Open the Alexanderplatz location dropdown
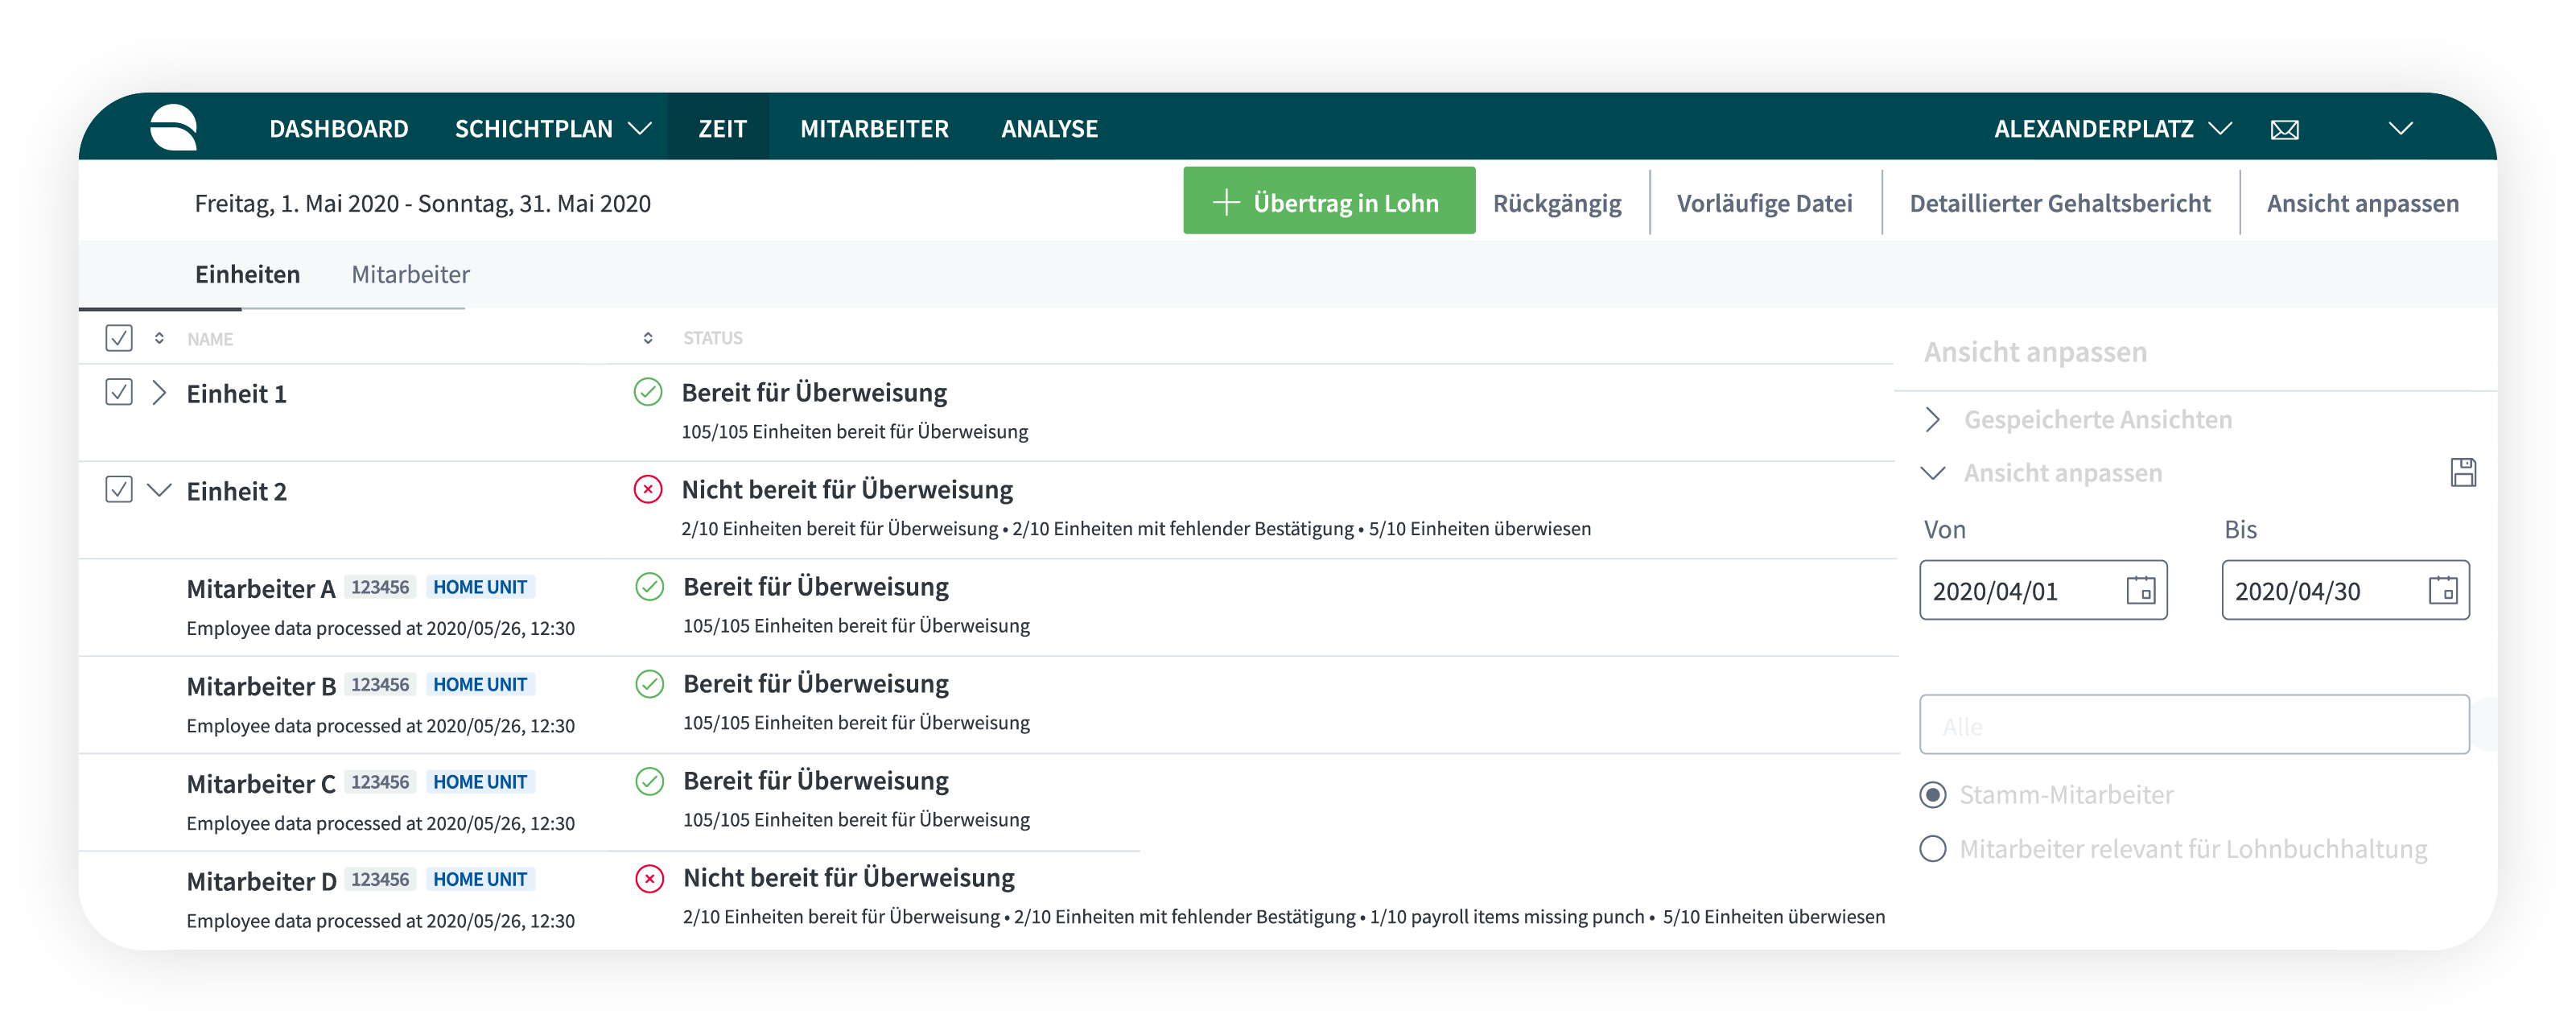 pyautogui.click(x=2112, y=129)
